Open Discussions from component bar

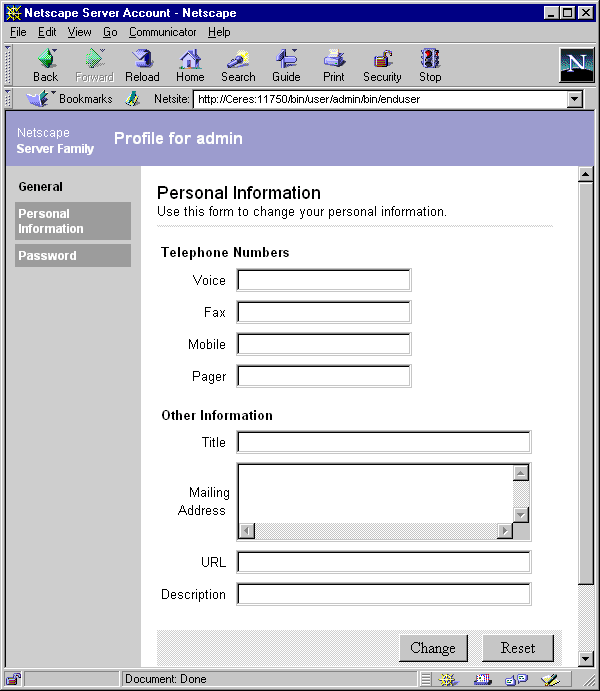tap(516, 679)
